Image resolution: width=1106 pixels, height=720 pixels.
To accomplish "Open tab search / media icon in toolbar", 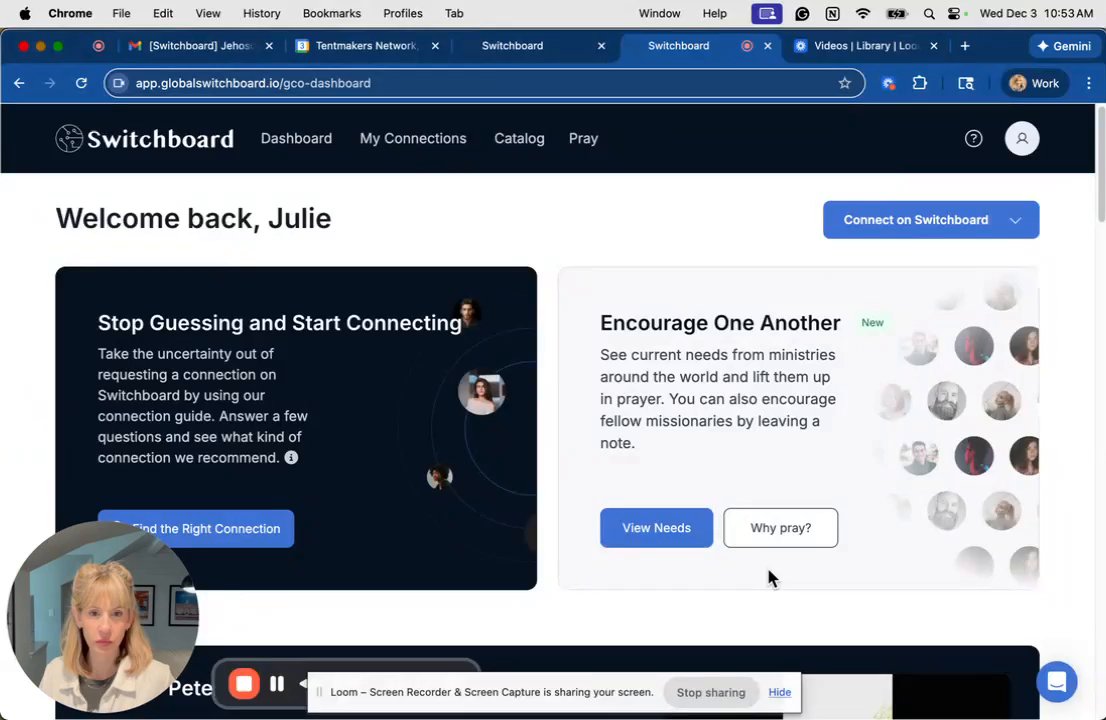I will [966, 83].
